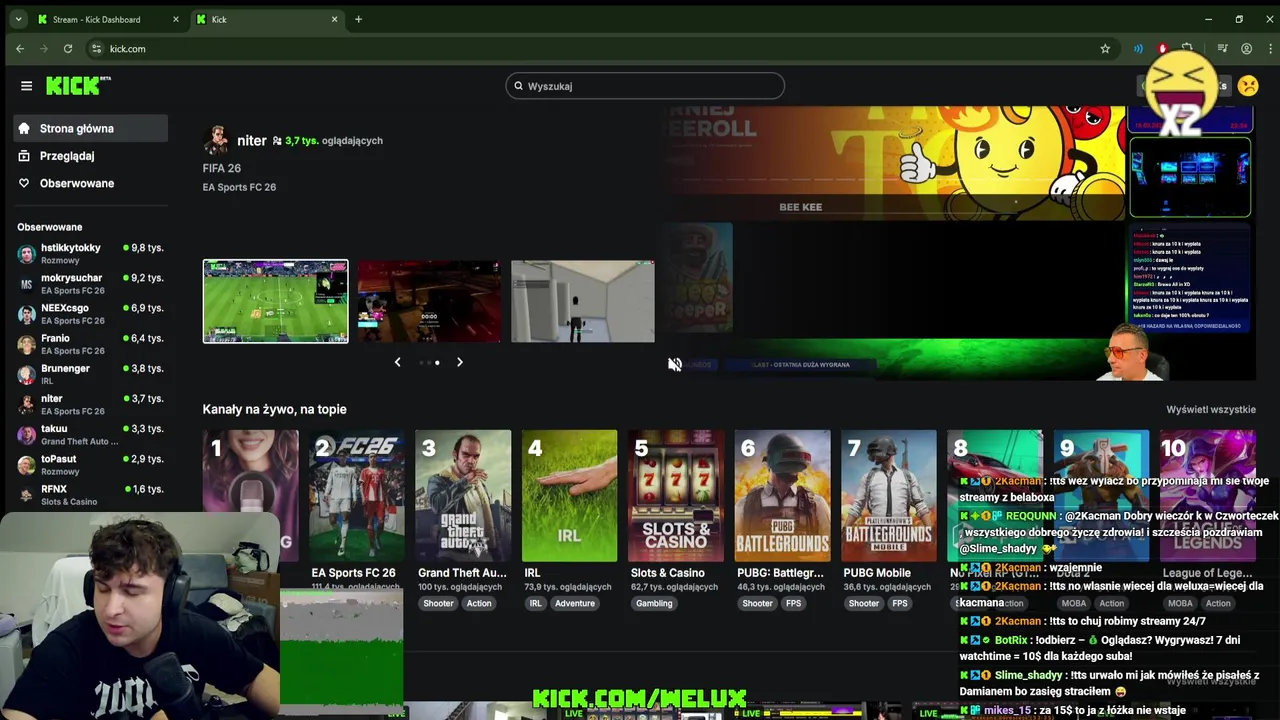Click the Gambling tag under Slots & Casino
Viewport: 1280px width, 720px height.
pos(654,603)
